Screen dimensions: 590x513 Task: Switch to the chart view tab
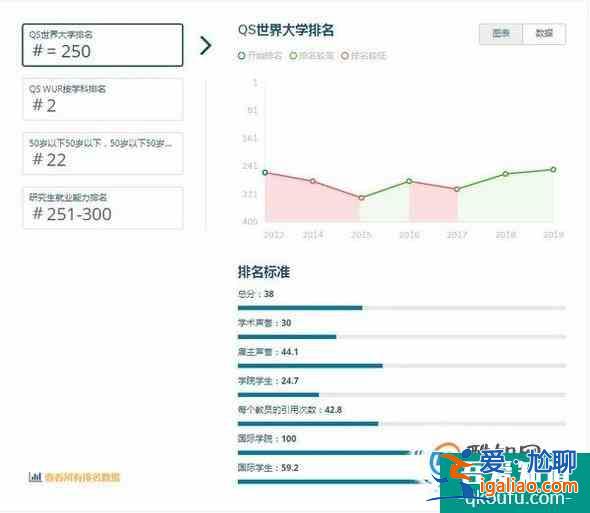pyautogui.click(x=501, y=34)
